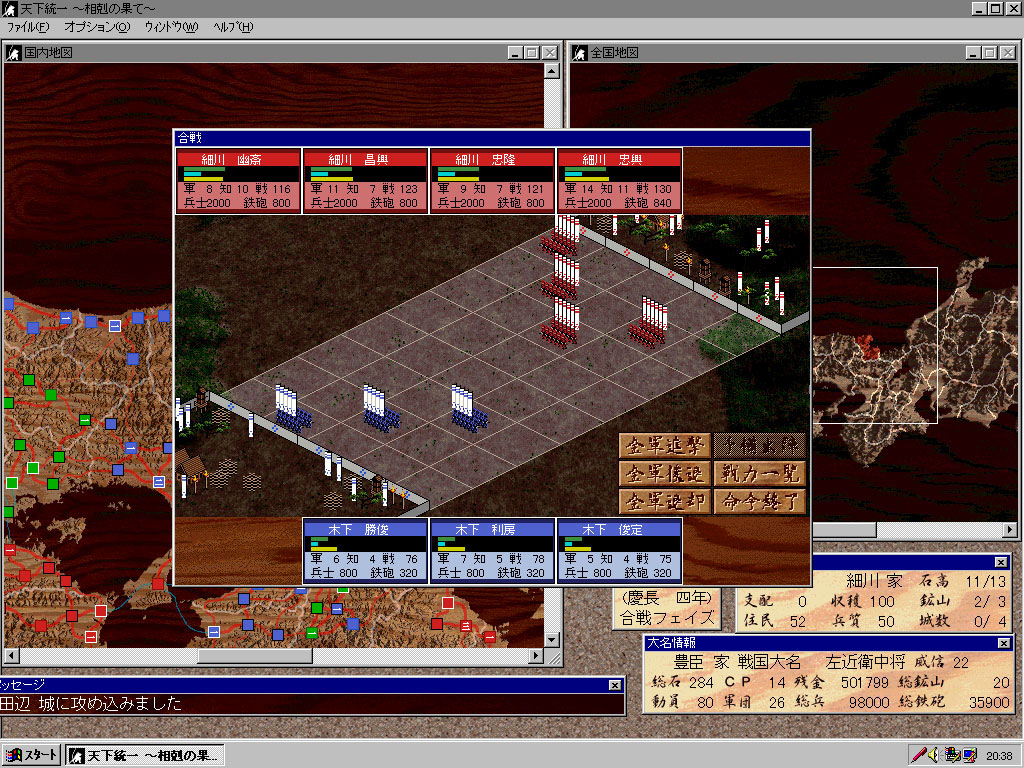Click the 全軍進撃 command button
Viewport: 1024px width, 768px height.
tap(664, 446)
